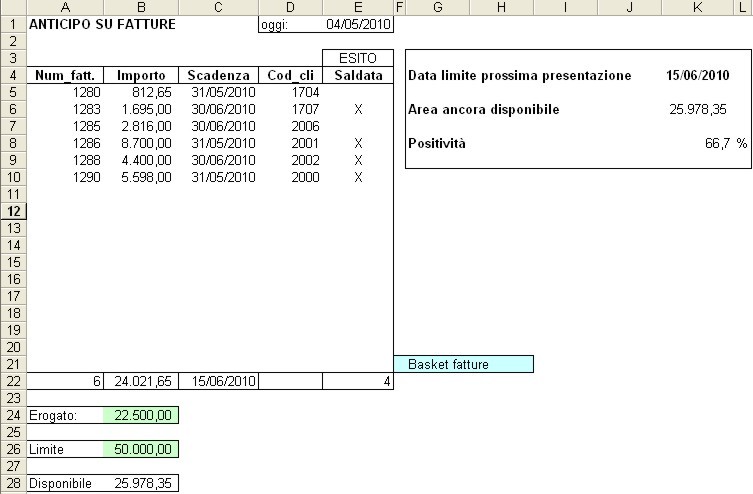Click the ESITO heading cell
Viewport: 753px width, 494px height.
pyautogui.click(x=358, y=58)
